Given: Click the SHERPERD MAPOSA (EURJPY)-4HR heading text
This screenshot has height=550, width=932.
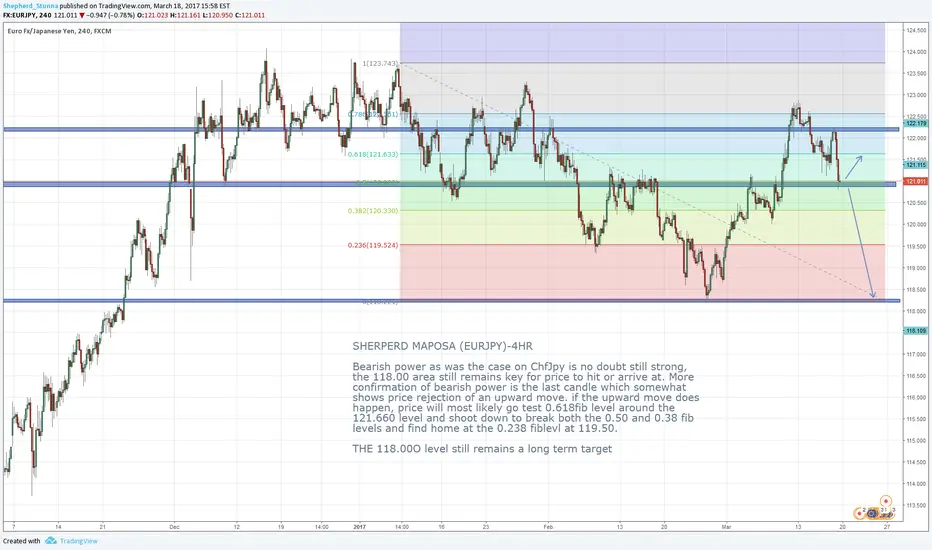Looking at the screenshot, I should tap(442, 346).
